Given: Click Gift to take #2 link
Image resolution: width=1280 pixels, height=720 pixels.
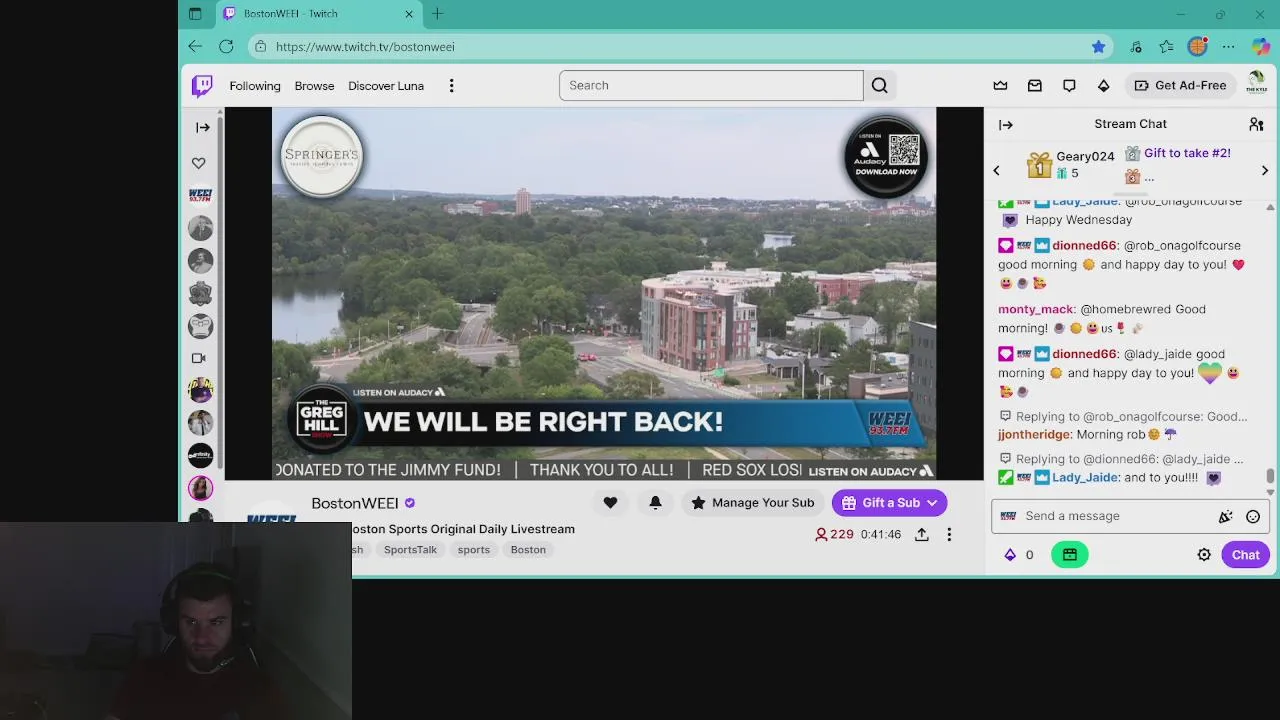Looking at the screenshot, I should tap(1187, 153).
